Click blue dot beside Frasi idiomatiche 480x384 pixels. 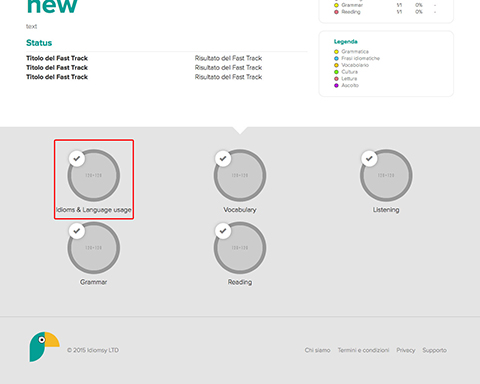(336, 58)
